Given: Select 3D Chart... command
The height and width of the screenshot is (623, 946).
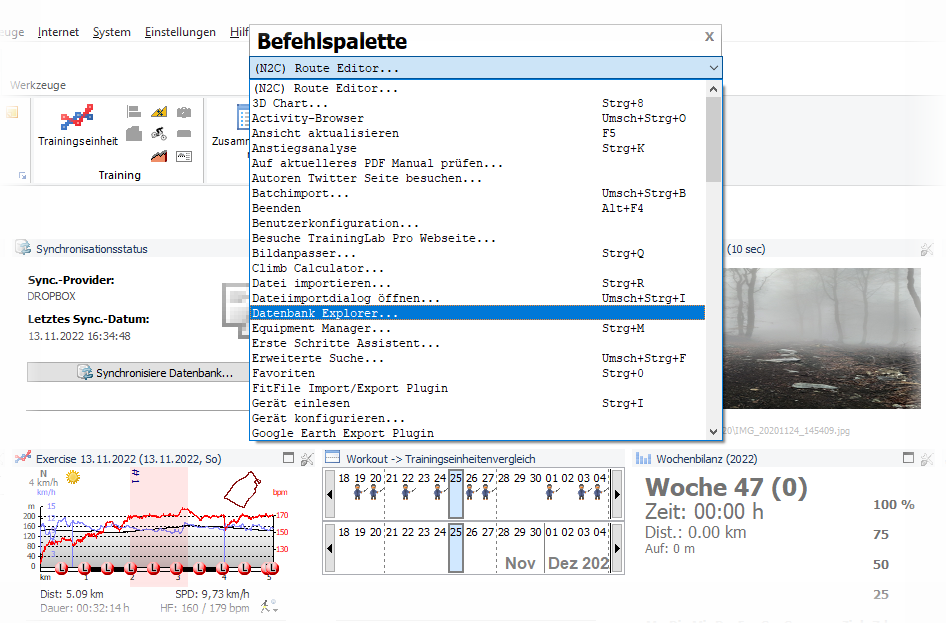Looking at the screenshot, I should click(x=477, y=103).
